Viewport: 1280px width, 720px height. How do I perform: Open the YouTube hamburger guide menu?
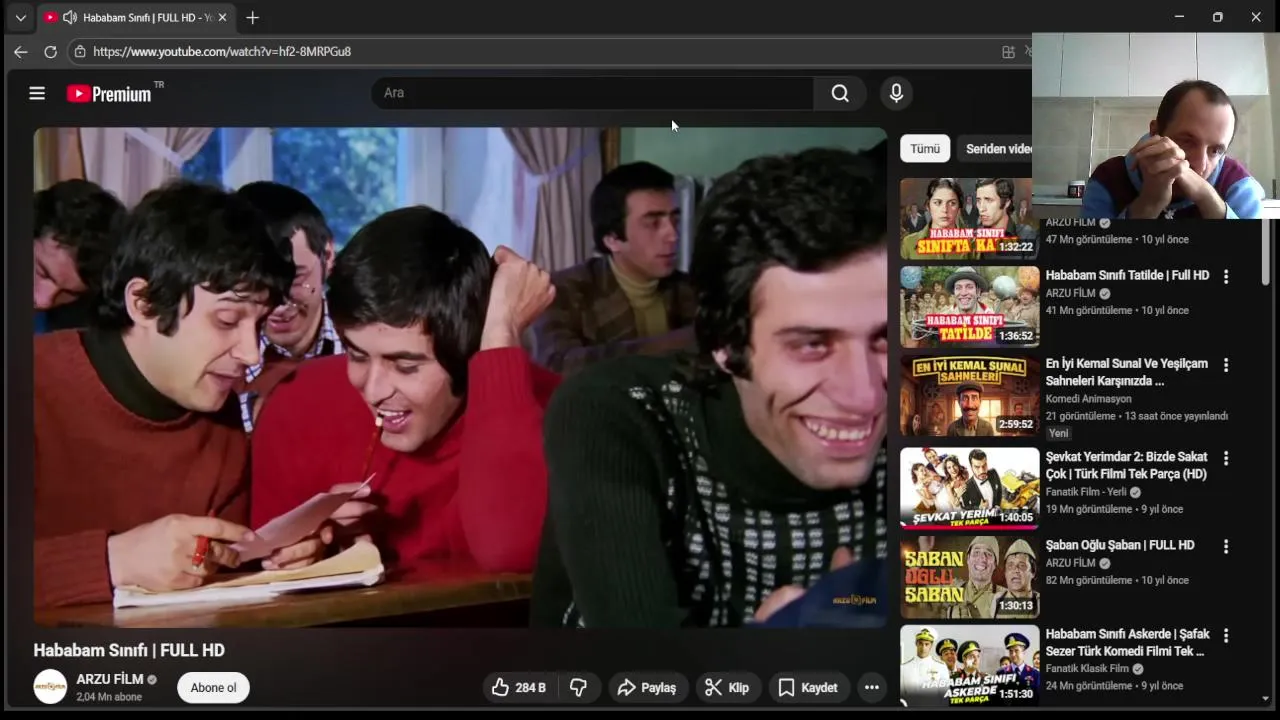pyautogui.click(x=37, y=93)
